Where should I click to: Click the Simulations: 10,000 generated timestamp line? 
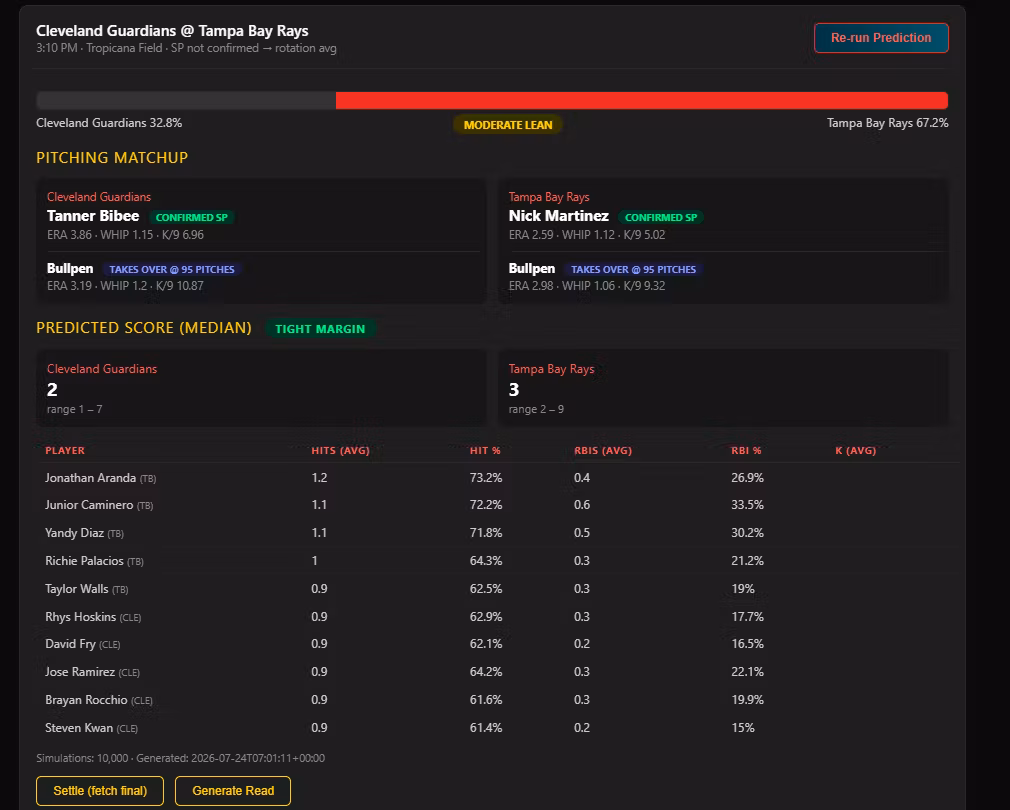click(x=180, y=758)
